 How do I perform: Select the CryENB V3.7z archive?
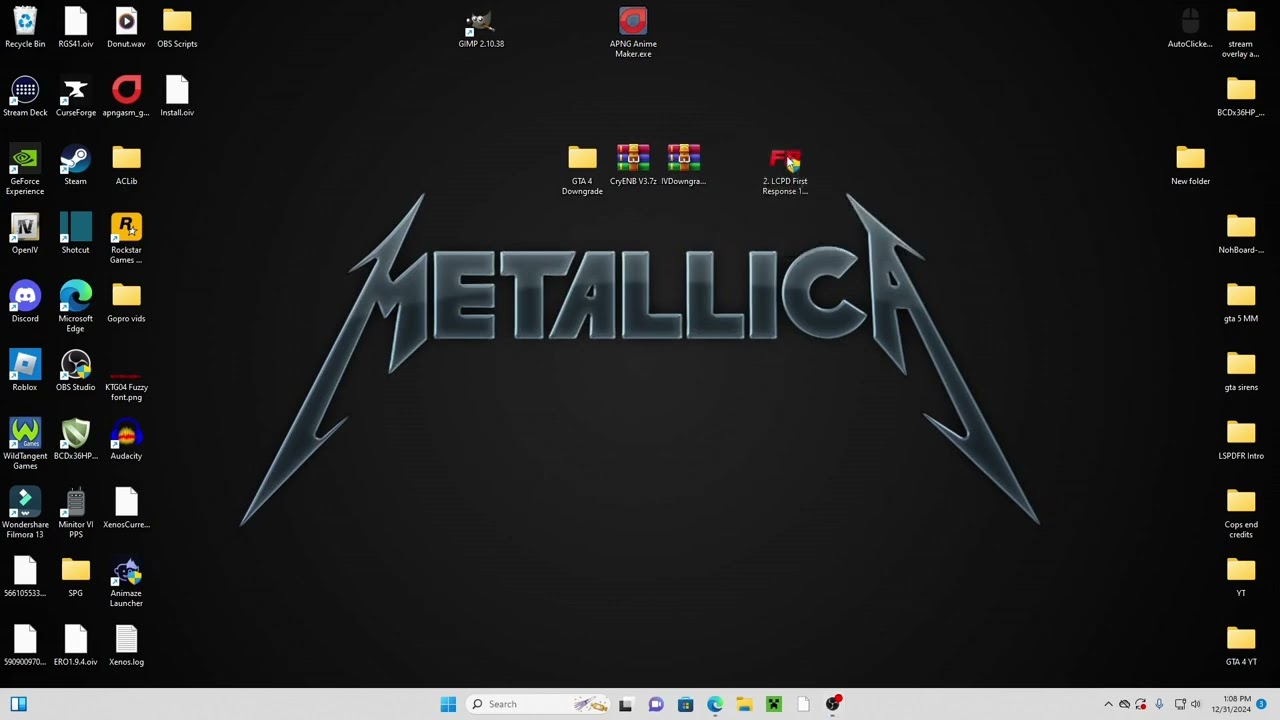(x=633, y=166)
